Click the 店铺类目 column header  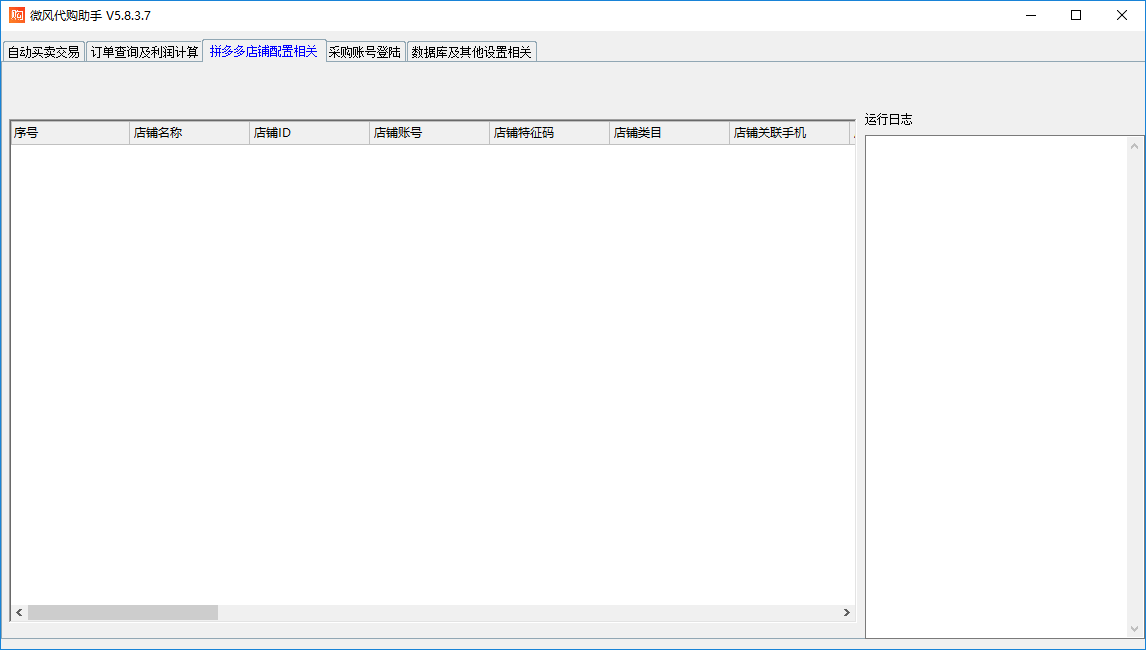click(x=669, y=132)
